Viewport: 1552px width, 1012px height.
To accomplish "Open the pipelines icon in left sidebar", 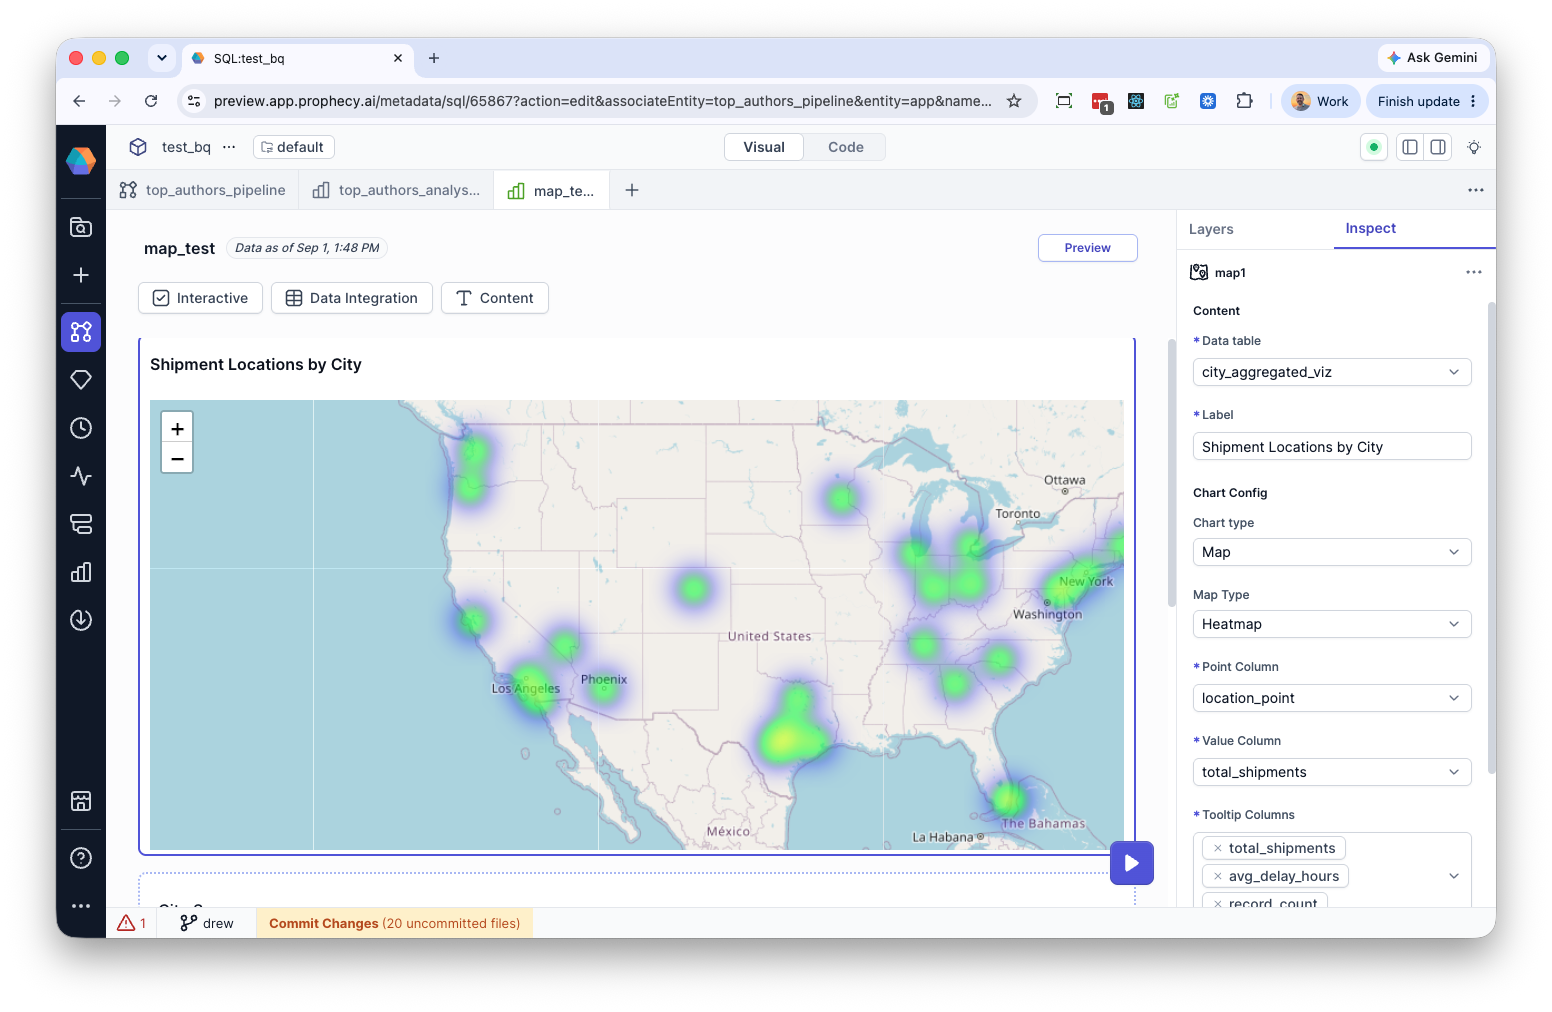I will coord(81,332).
